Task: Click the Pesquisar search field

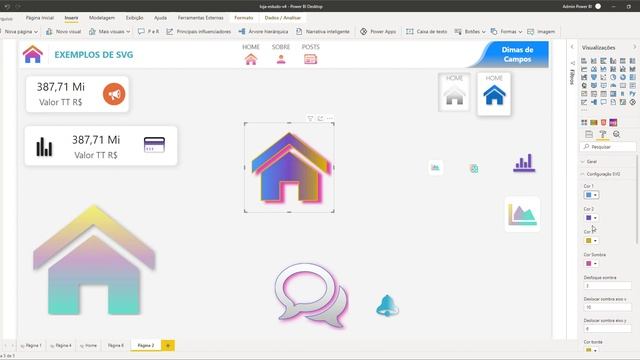Action: 608,147
